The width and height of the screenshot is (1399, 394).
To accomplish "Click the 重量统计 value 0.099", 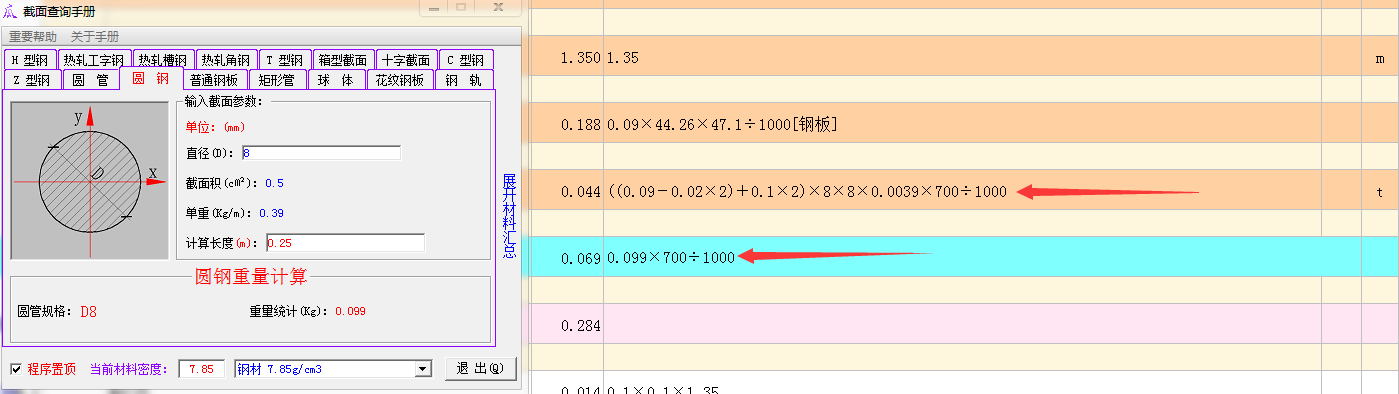I will (x=350, y=311).
